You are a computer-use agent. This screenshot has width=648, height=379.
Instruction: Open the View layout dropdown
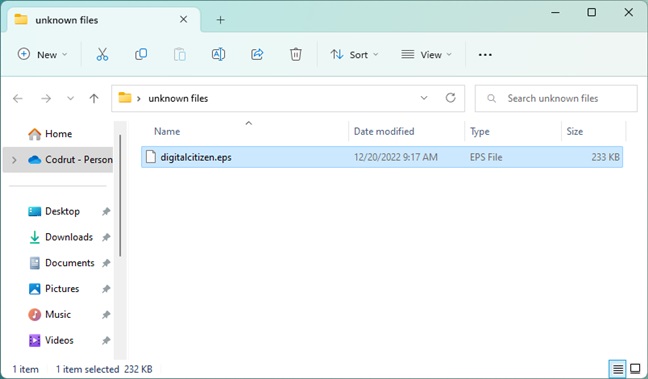[x=426, y=55]
